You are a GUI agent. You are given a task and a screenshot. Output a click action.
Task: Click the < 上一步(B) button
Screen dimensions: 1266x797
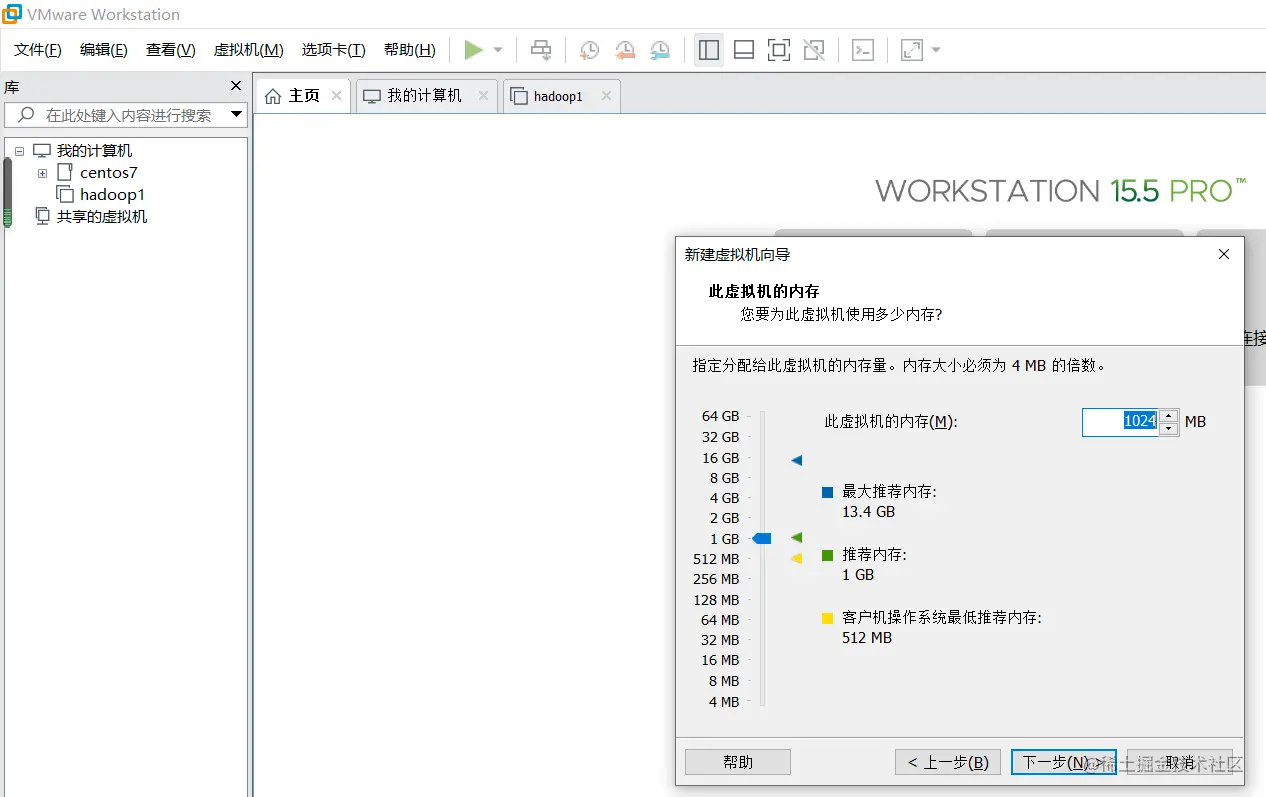[x=948, y=762]
